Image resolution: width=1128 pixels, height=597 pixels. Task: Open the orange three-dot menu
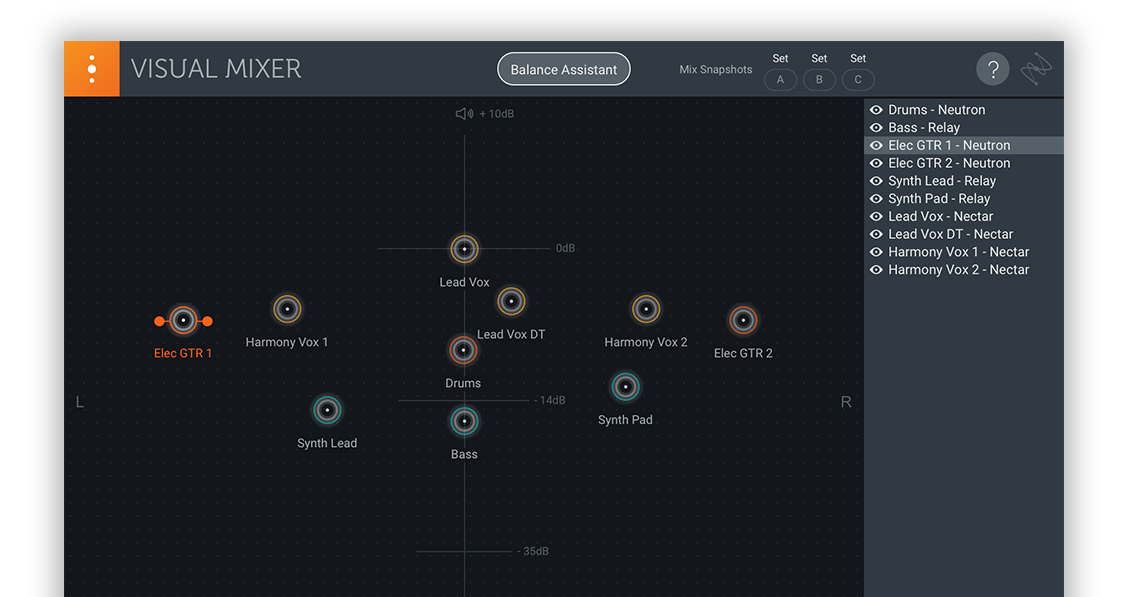[x=91, y=68]
